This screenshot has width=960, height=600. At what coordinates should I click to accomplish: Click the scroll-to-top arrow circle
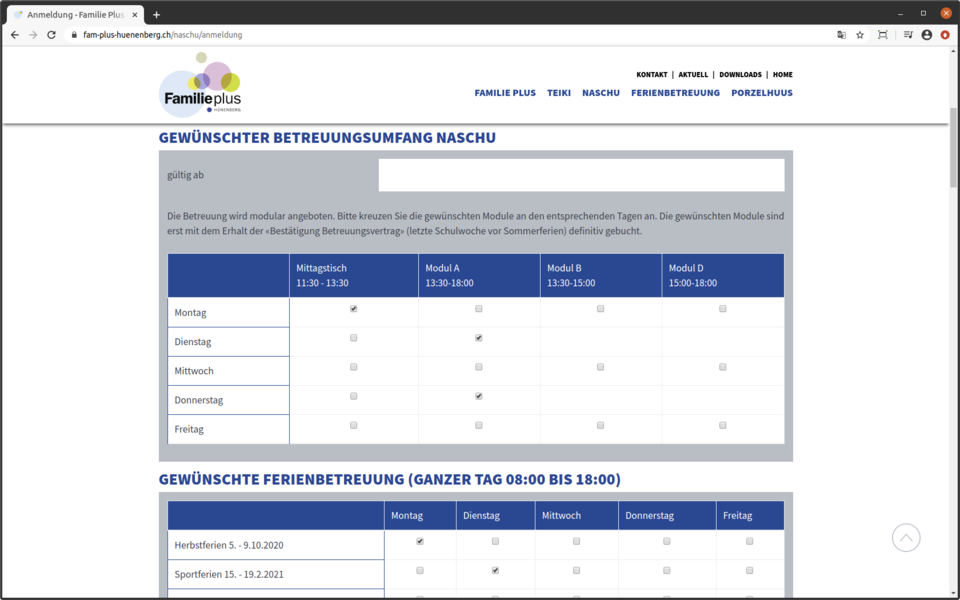pos(906,538)
